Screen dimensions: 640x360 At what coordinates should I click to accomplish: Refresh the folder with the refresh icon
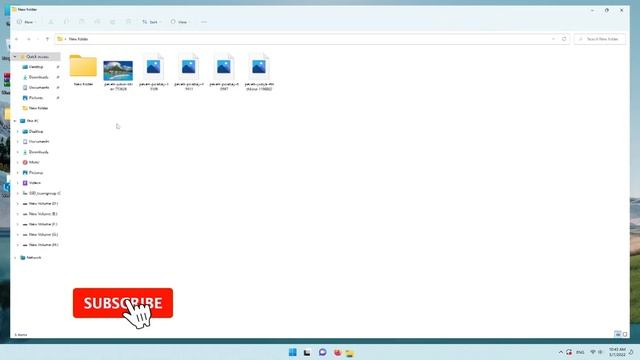coord(564,39)
